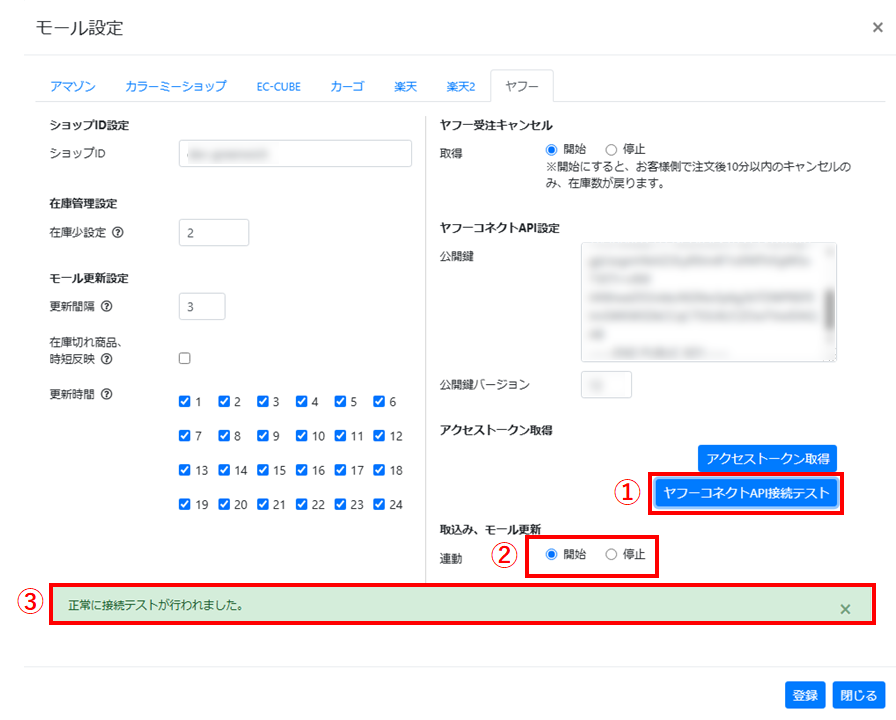Toggle update hour 10 checkbox
896x720 pixels.
tap(302, 435)
